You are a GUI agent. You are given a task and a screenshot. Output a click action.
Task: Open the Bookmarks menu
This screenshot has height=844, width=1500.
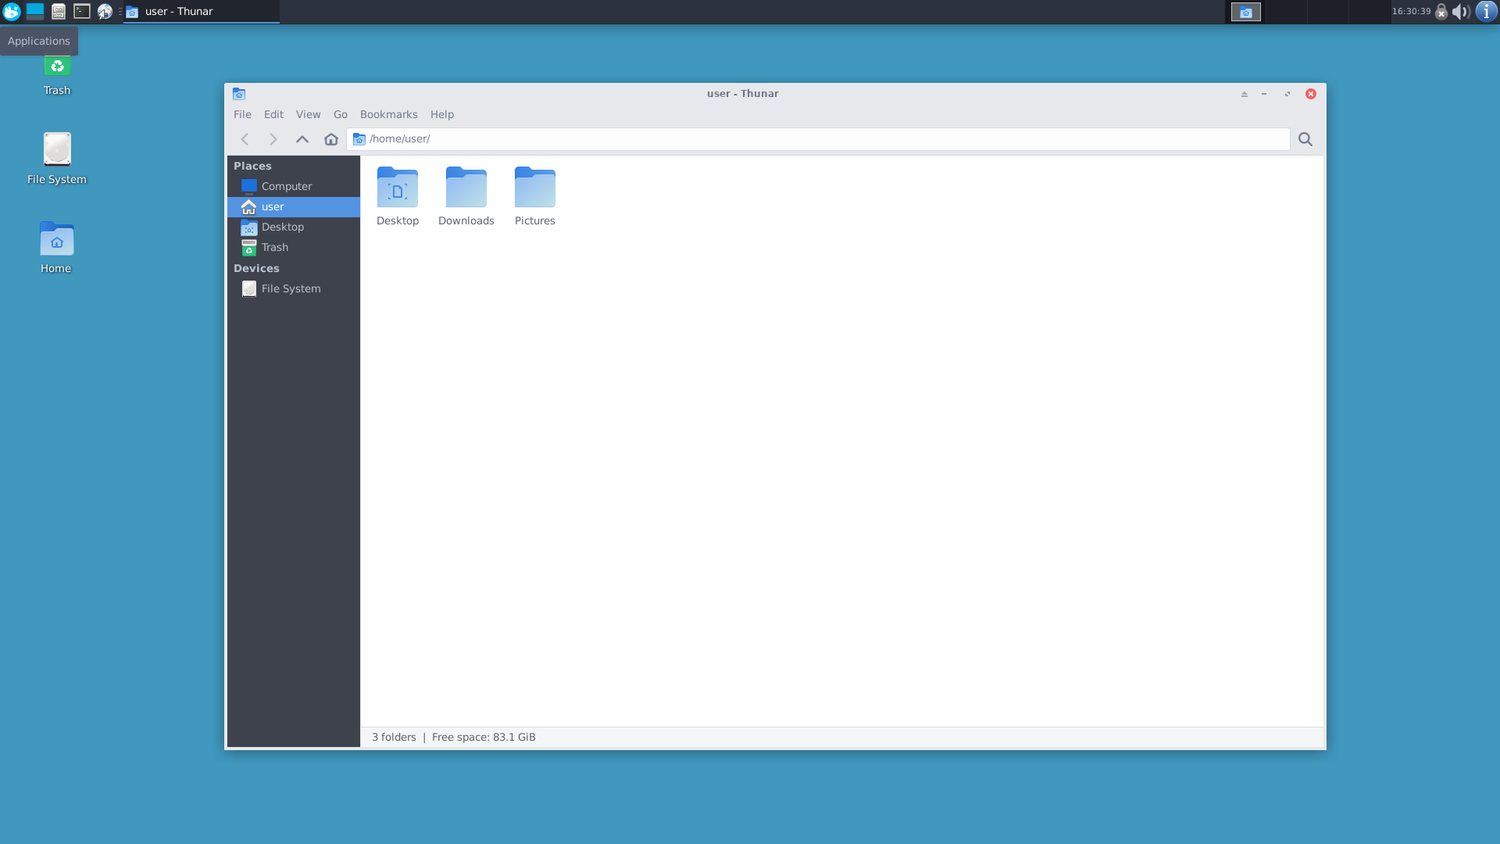coord(389,114)
